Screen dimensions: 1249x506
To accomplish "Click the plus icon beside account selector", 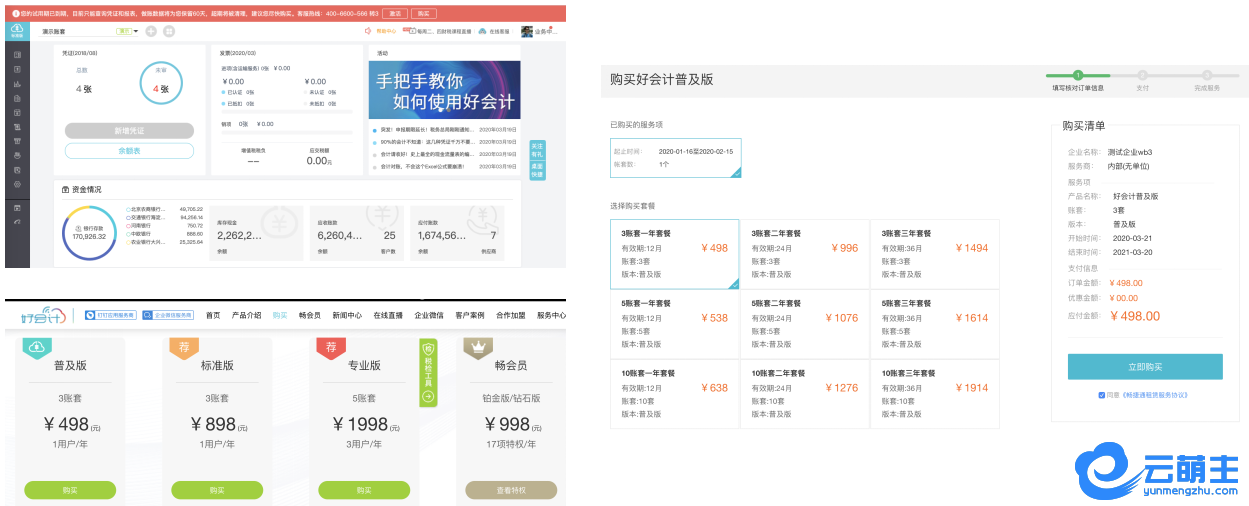I will (x=151, y=32).
